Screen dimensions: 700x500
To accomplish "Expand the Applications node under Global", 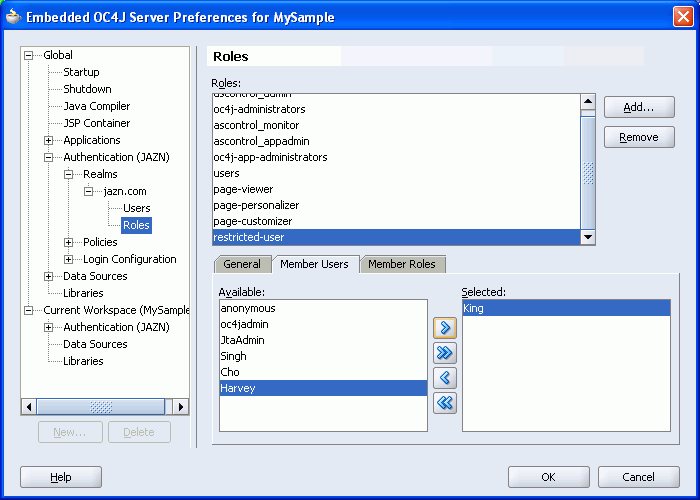I will coord(49,141).
